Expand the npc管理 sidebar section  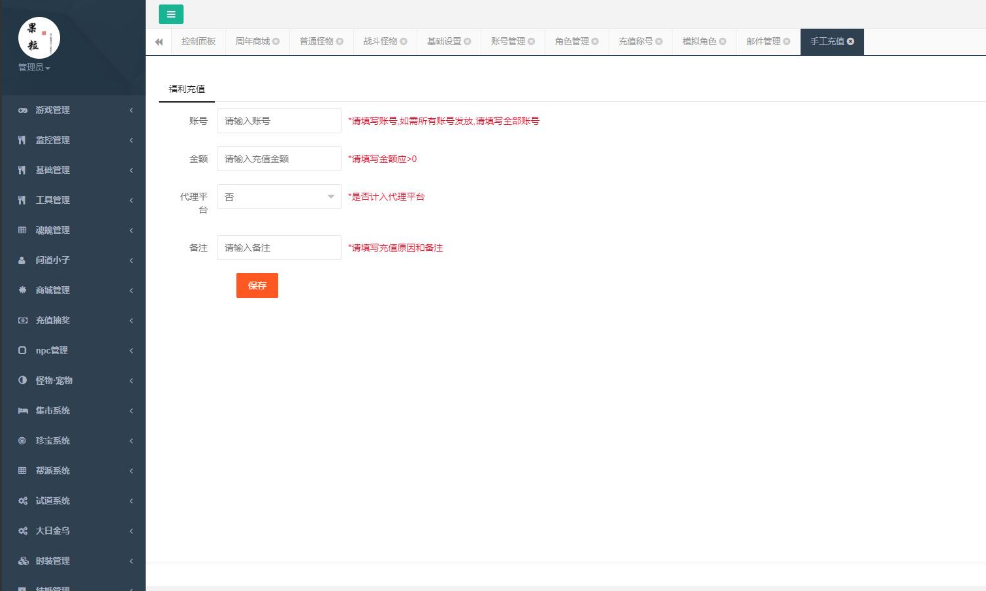click(72, 350)
